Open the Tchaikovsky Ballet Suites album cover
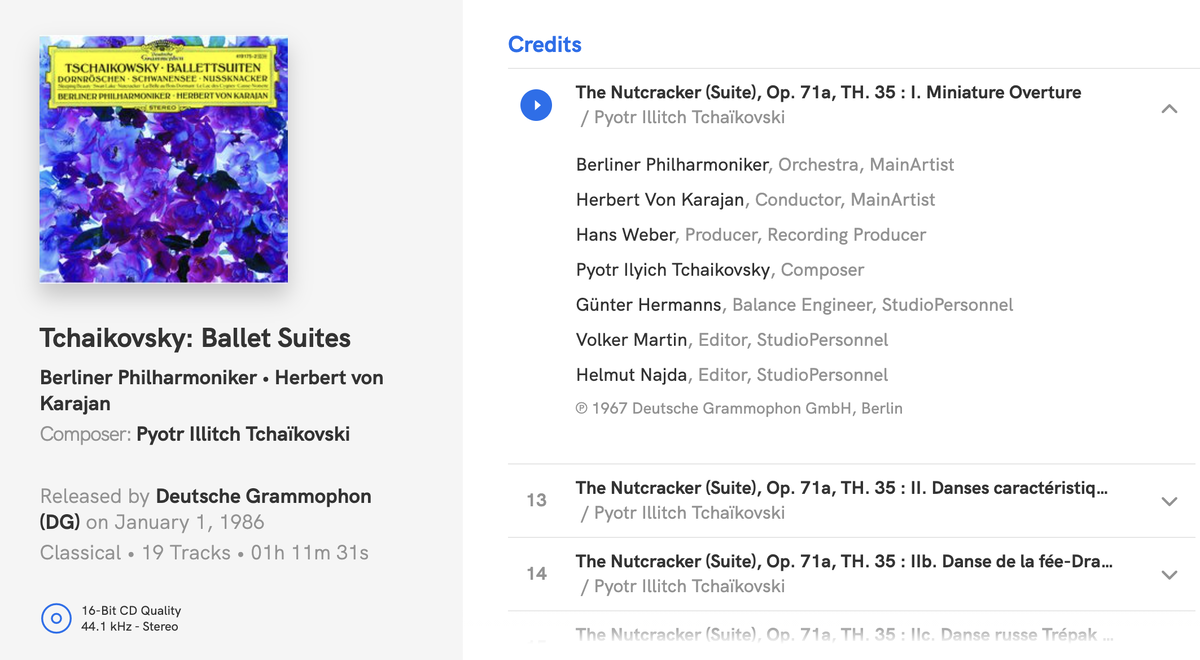 [x=163, y=160]
